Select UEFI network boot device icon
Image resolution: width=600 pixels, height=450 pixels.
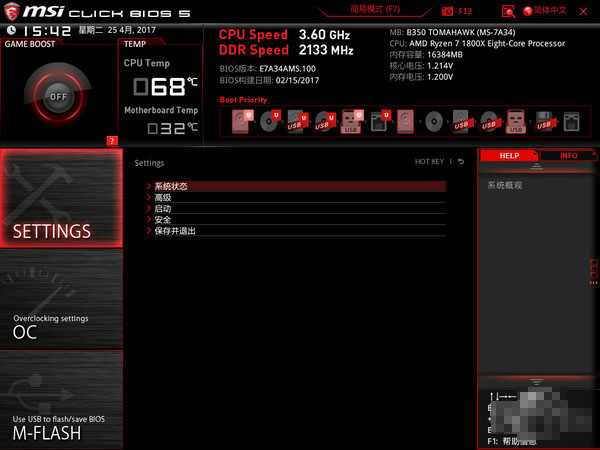tap(380, 121)
